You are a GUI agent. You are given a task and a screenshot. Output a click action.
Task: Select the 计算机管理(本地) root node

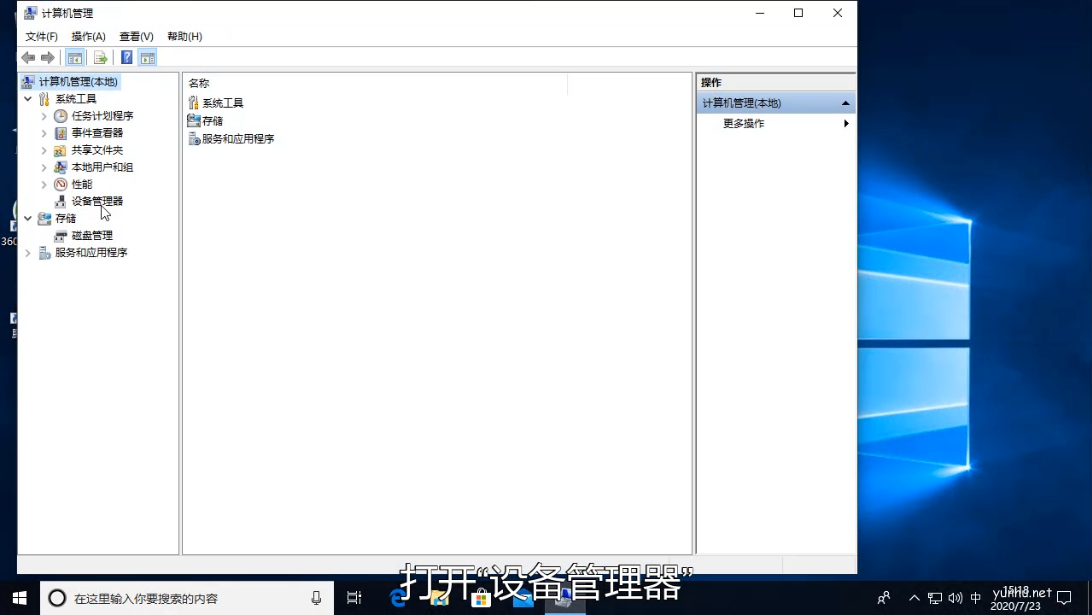tap(78, 81)
